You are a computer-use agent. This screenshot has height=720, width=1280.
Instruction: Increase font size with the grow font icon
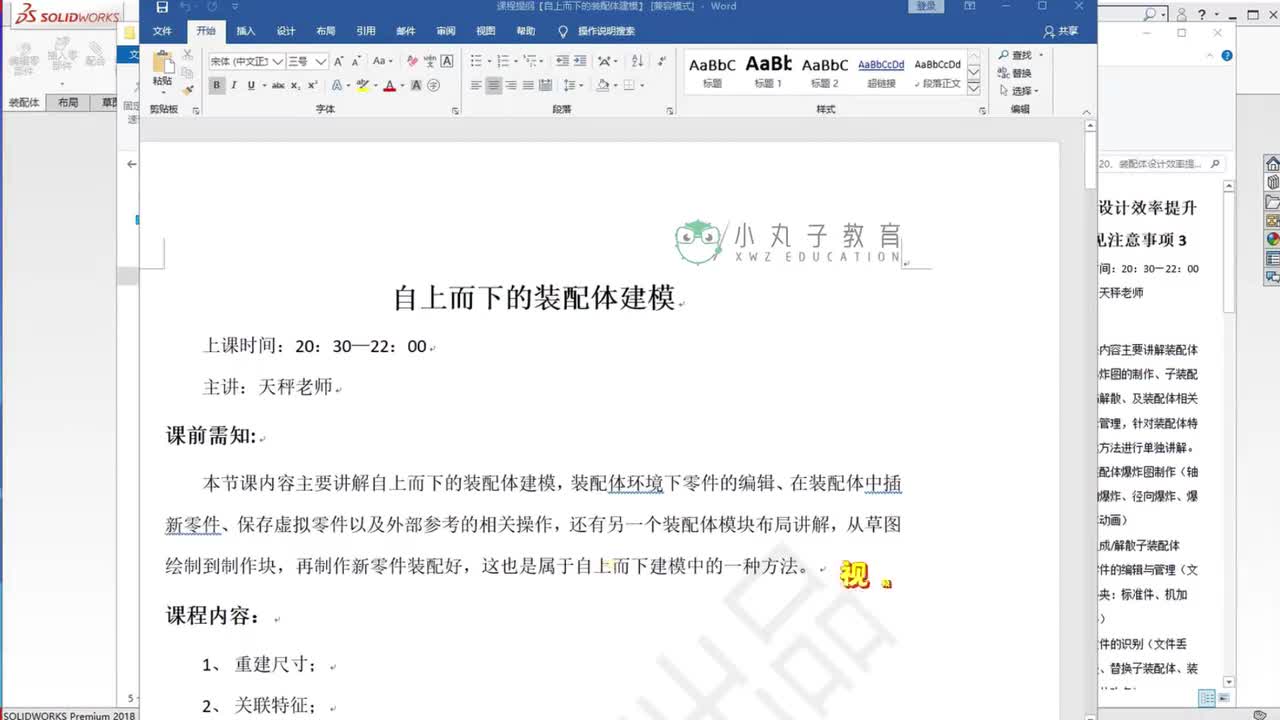339,61
